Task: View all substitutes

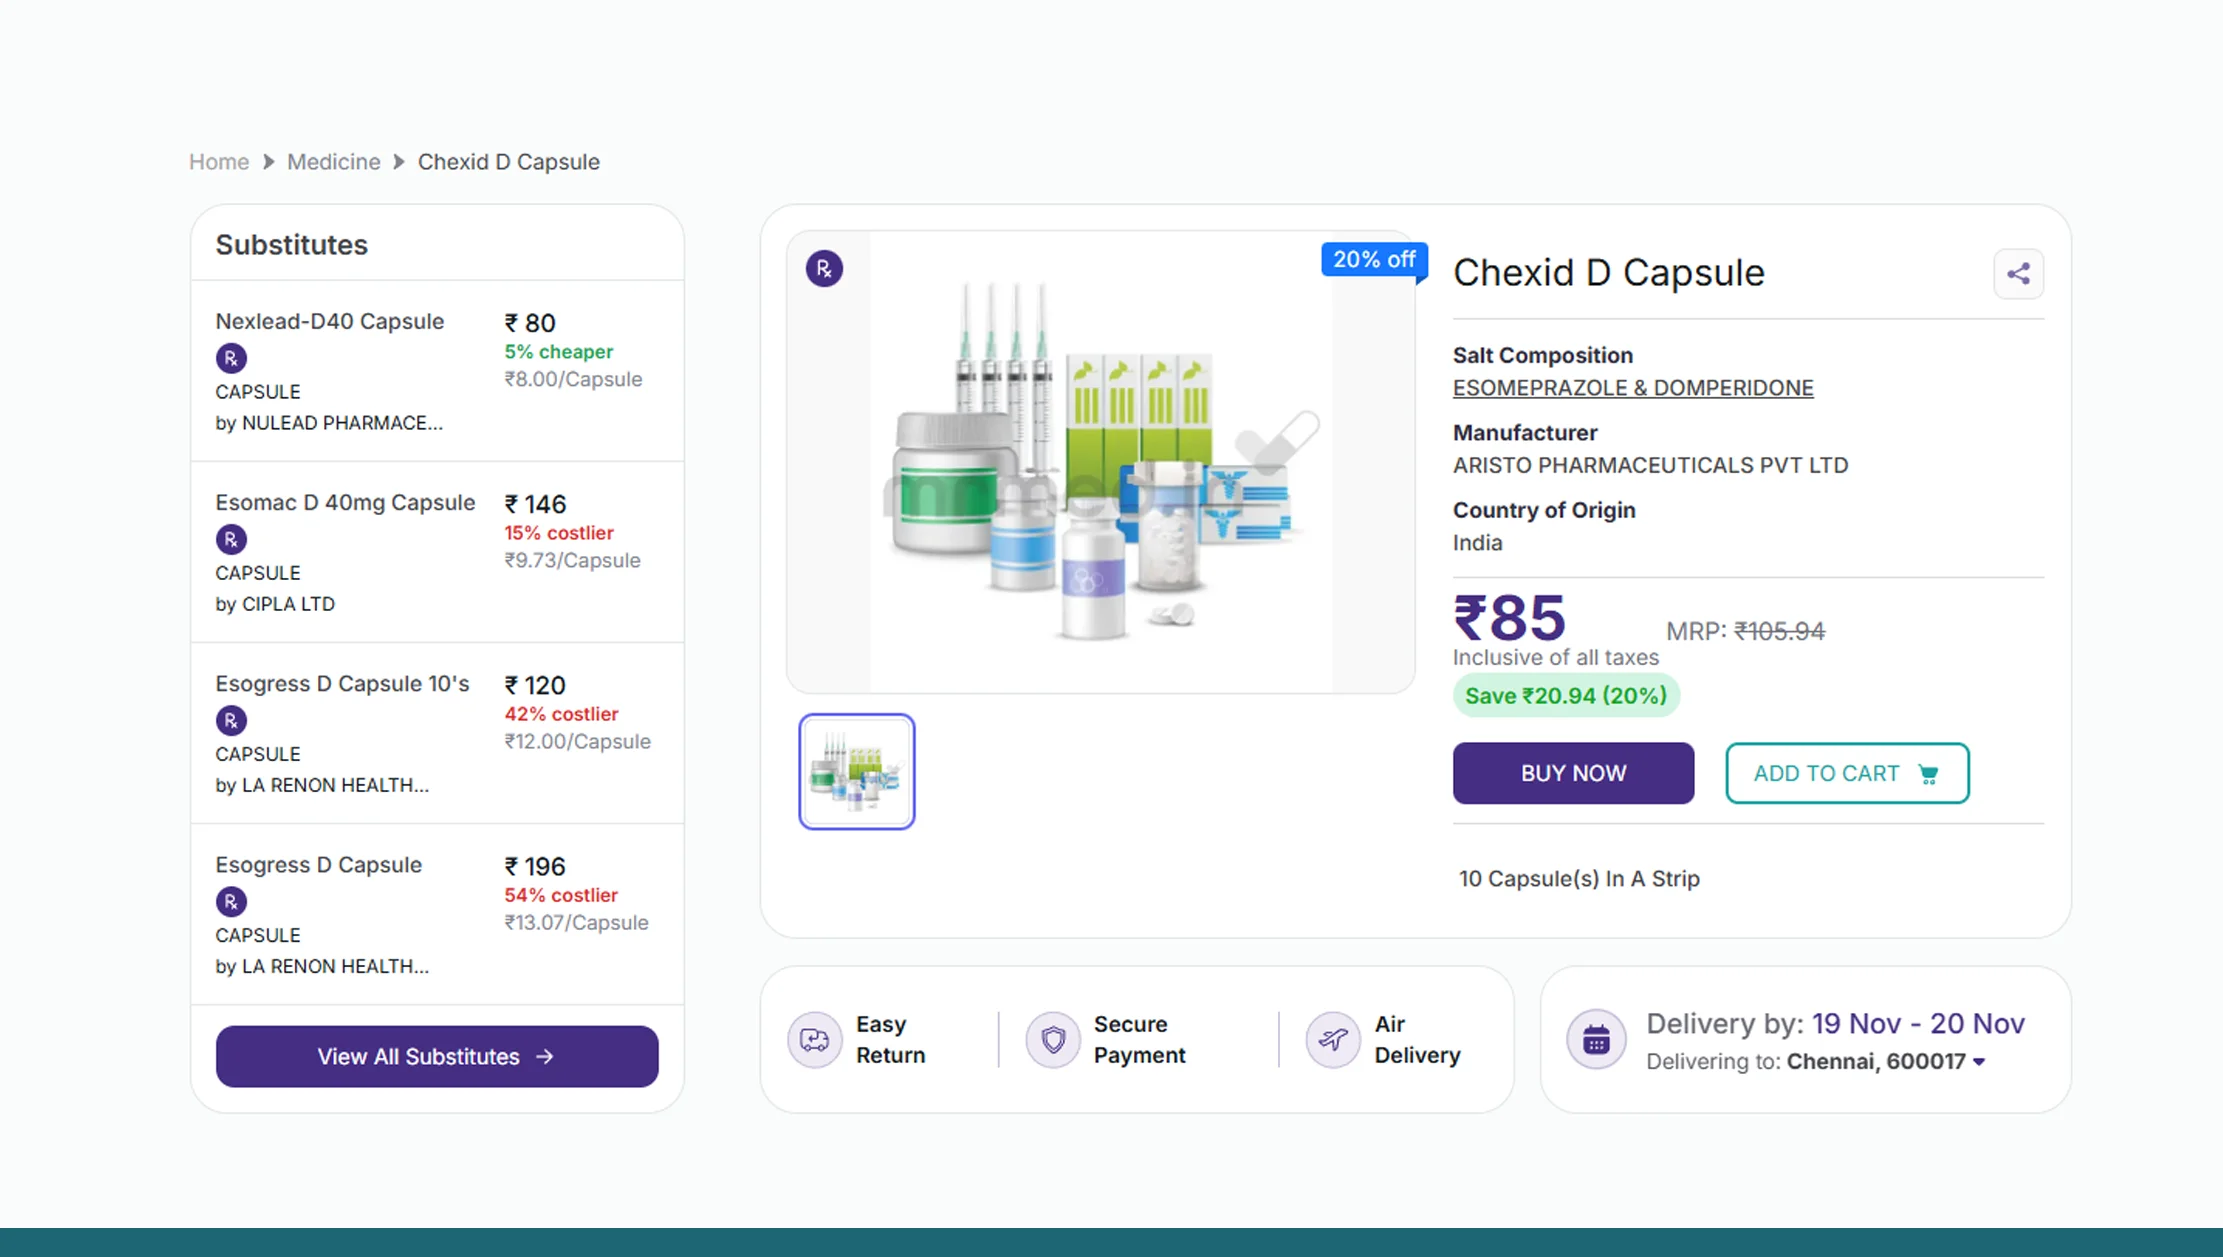Action: pyautogui.click(x=436, y=1056)
